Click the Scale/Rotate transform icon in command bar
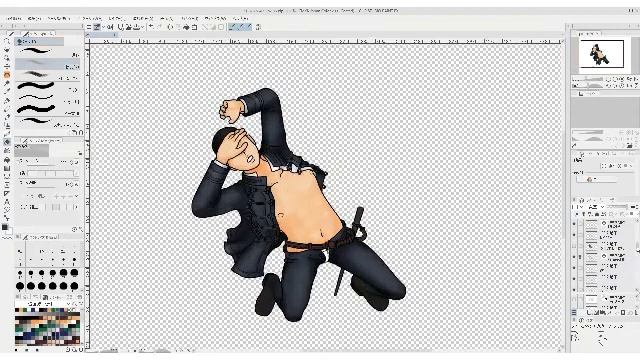Image resolution: width=640 pixels, height=360 pixels. click(195, 27)
